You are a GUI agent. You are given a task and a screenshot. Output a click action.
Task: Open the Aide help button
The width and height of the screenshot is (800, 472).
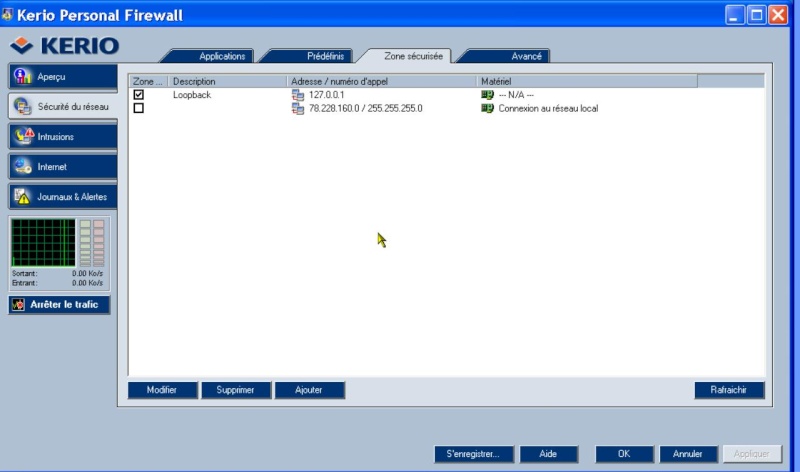(x=548, y=454)
